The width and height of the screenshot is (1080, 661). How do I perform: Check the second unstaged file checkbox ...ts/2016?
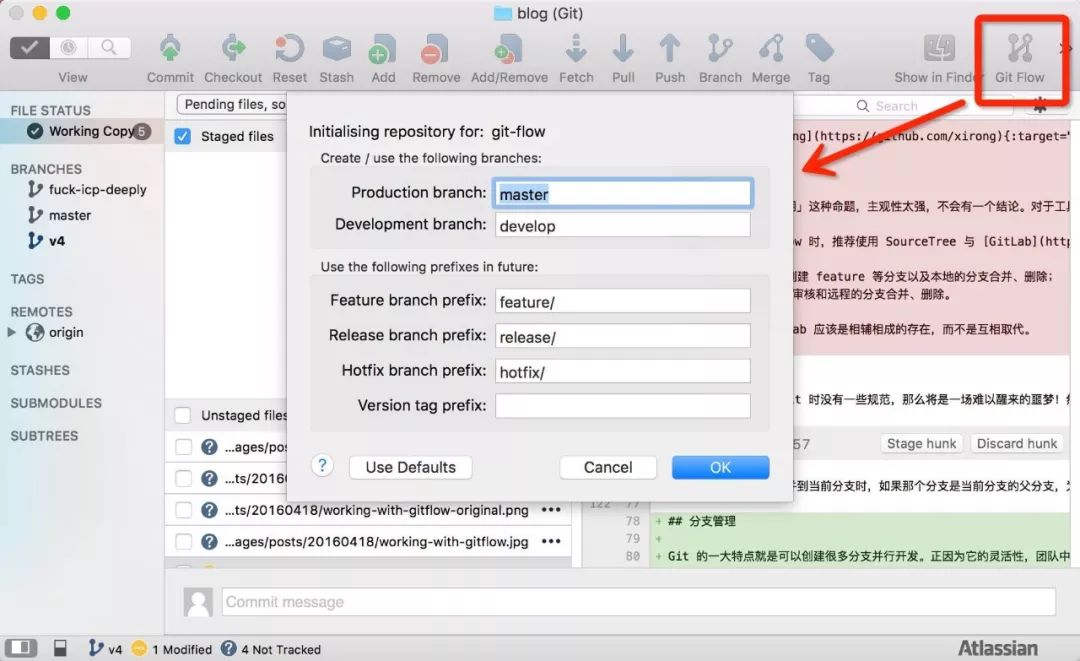183,479
